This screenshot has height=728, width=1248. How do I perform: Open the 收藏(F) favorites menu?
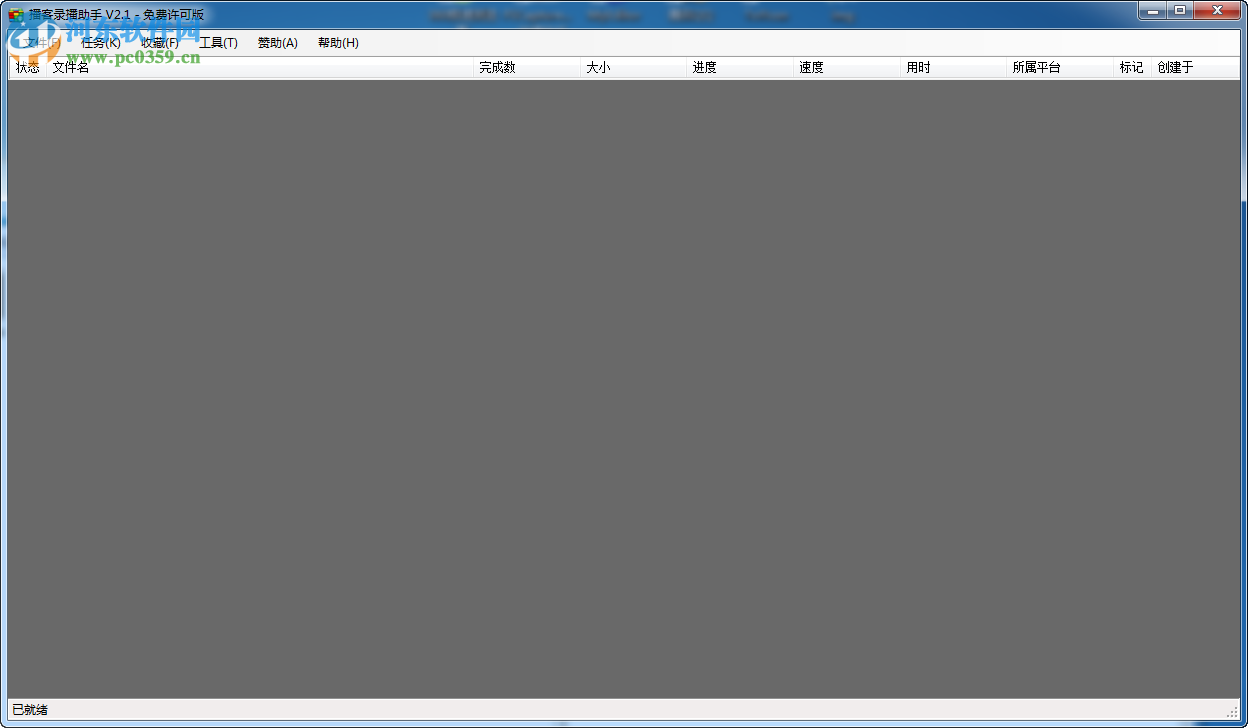point(160,43)
